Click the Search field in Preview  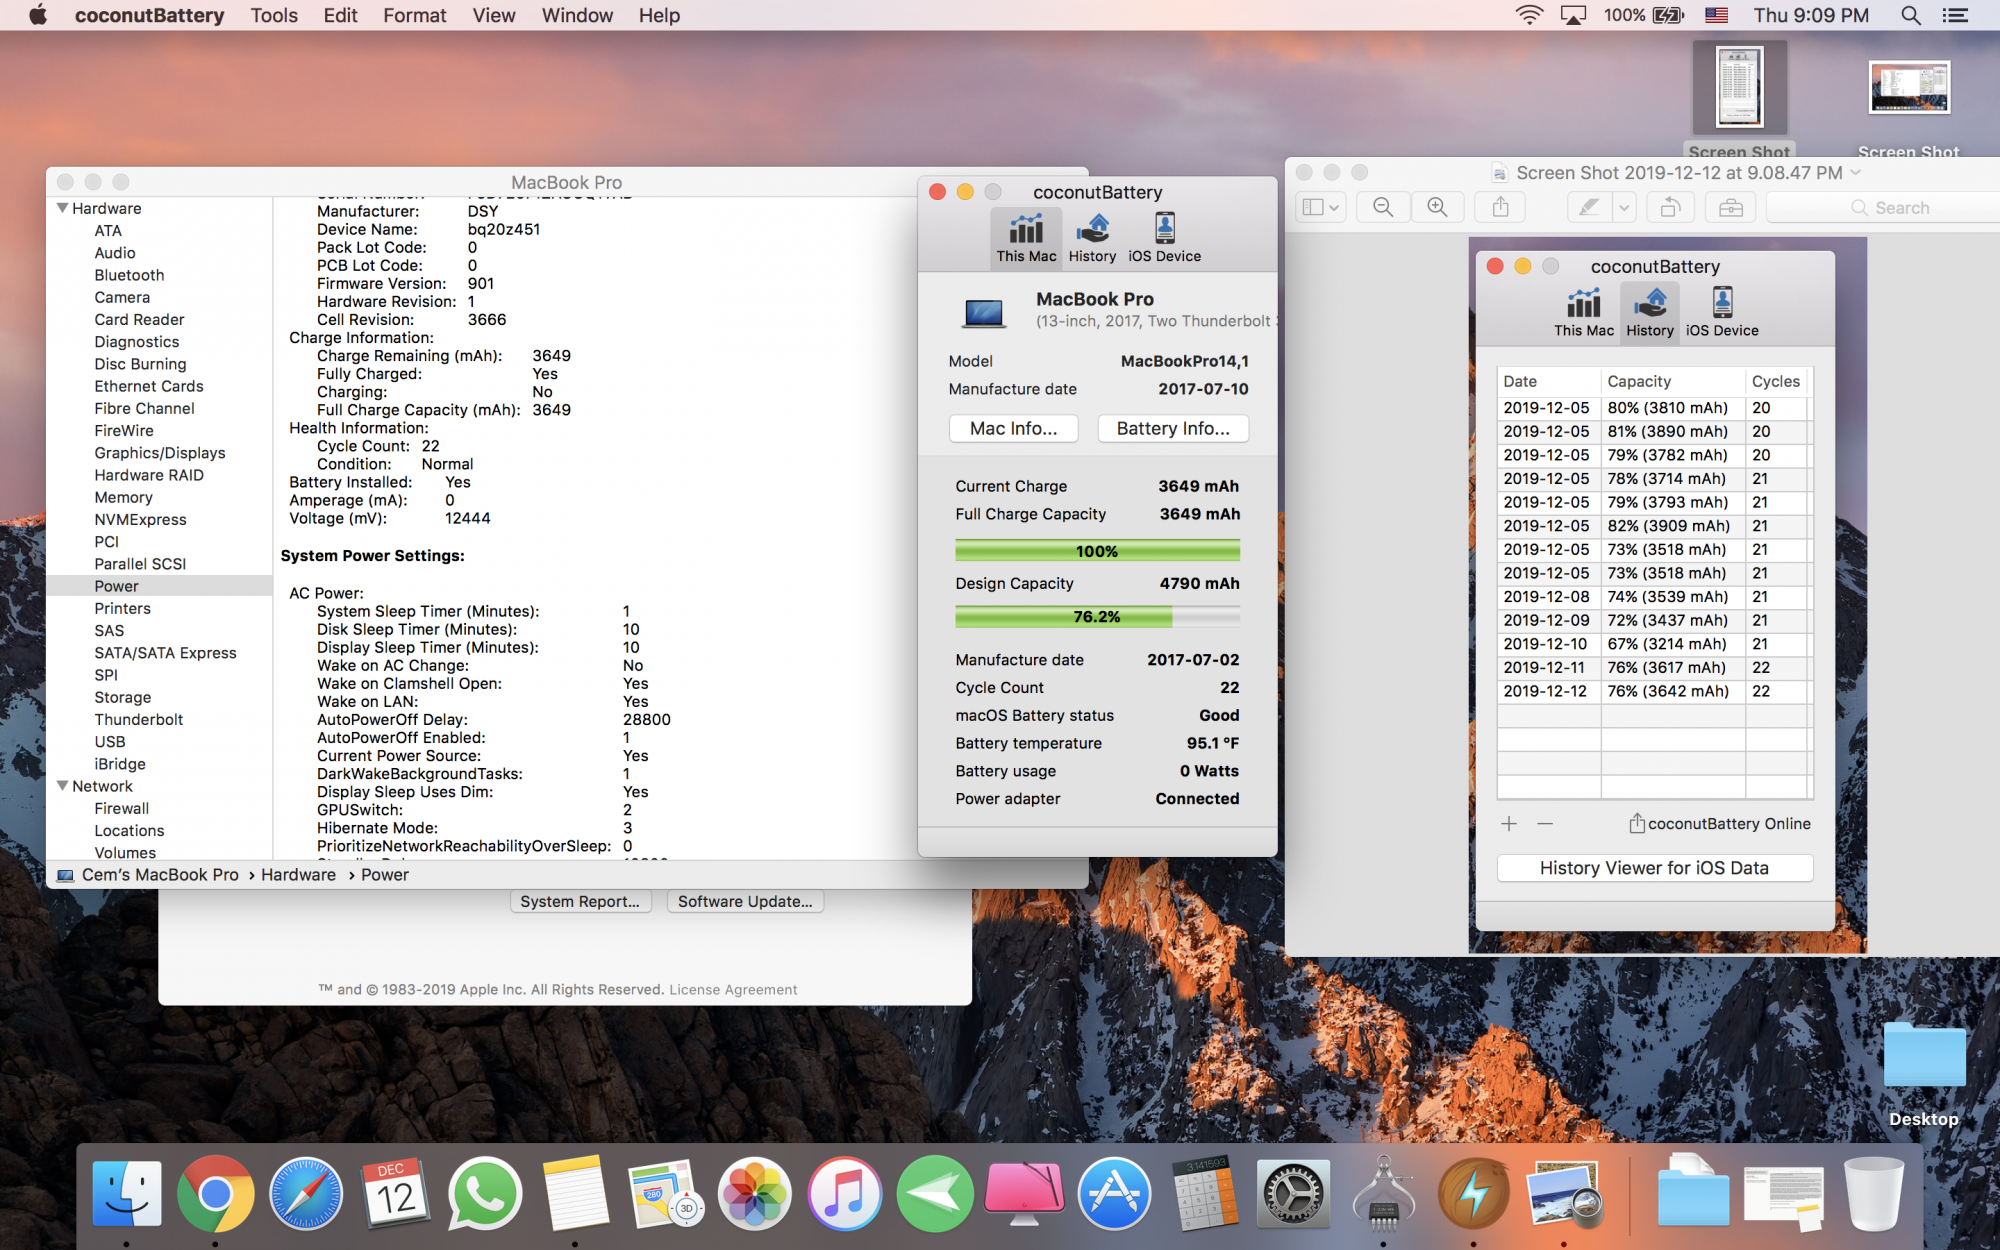coord(1885,207)
